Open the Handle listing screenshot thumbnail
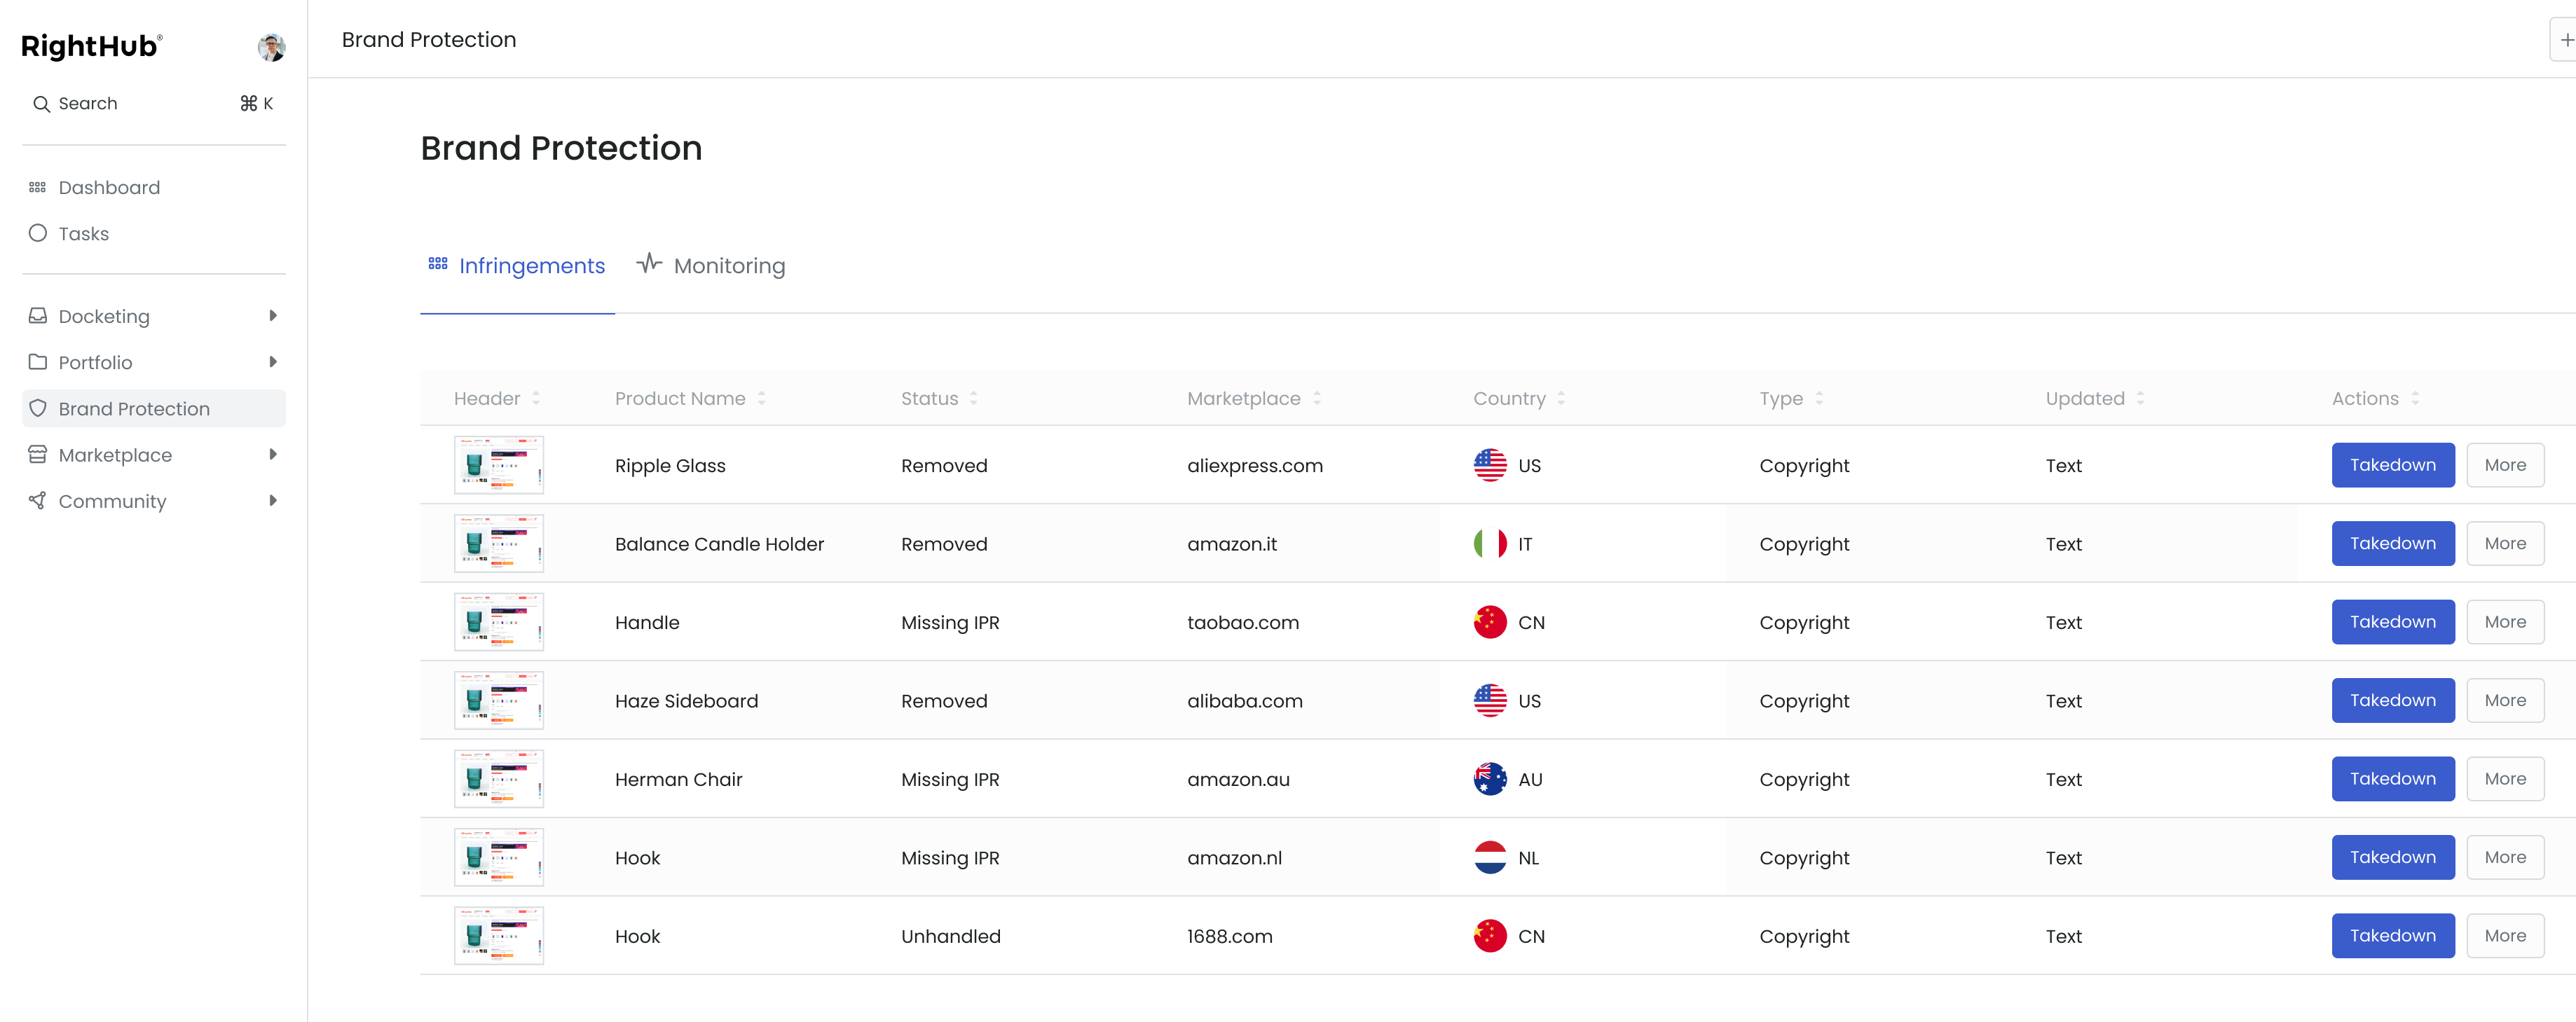The width and height of the screenshot is (2576, 1022). pos(498,622)
